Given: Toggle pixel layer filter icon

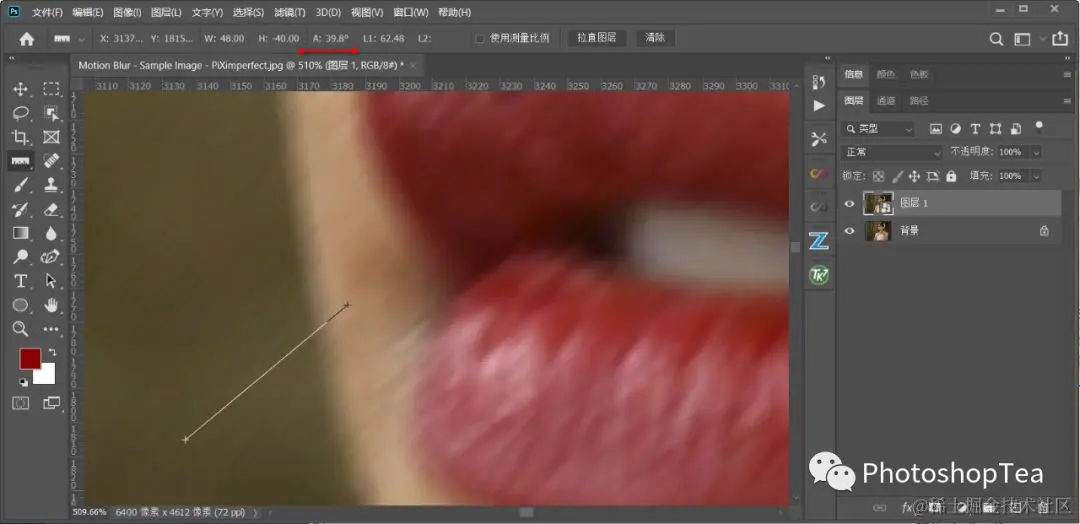Looking at the screenshot, I should coord(935,129).
